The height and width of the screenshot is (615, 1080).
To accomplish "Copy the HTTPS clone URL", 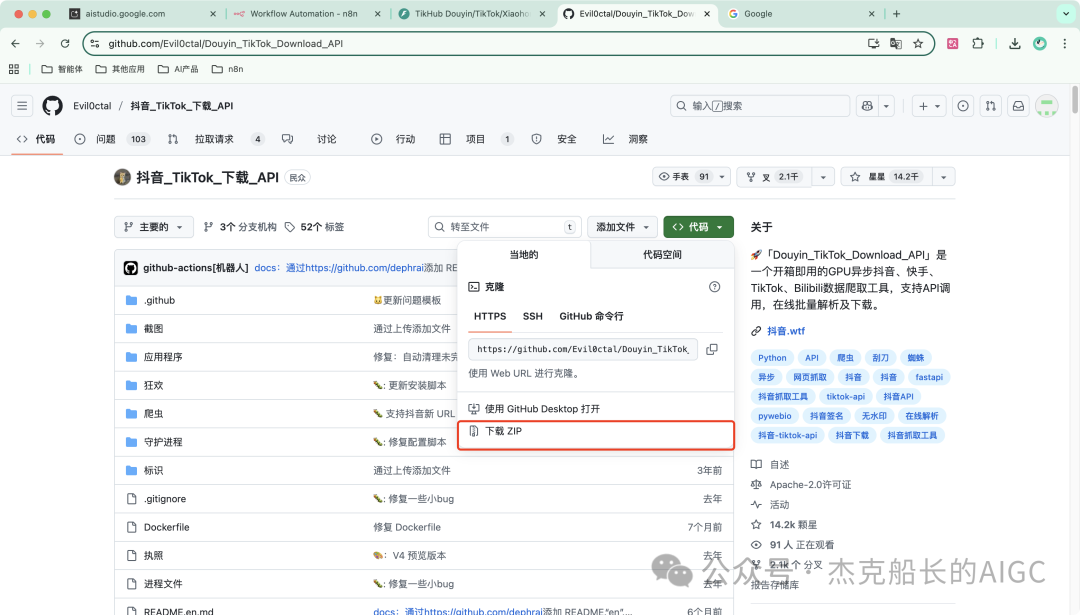I will [x=712, y=349].
